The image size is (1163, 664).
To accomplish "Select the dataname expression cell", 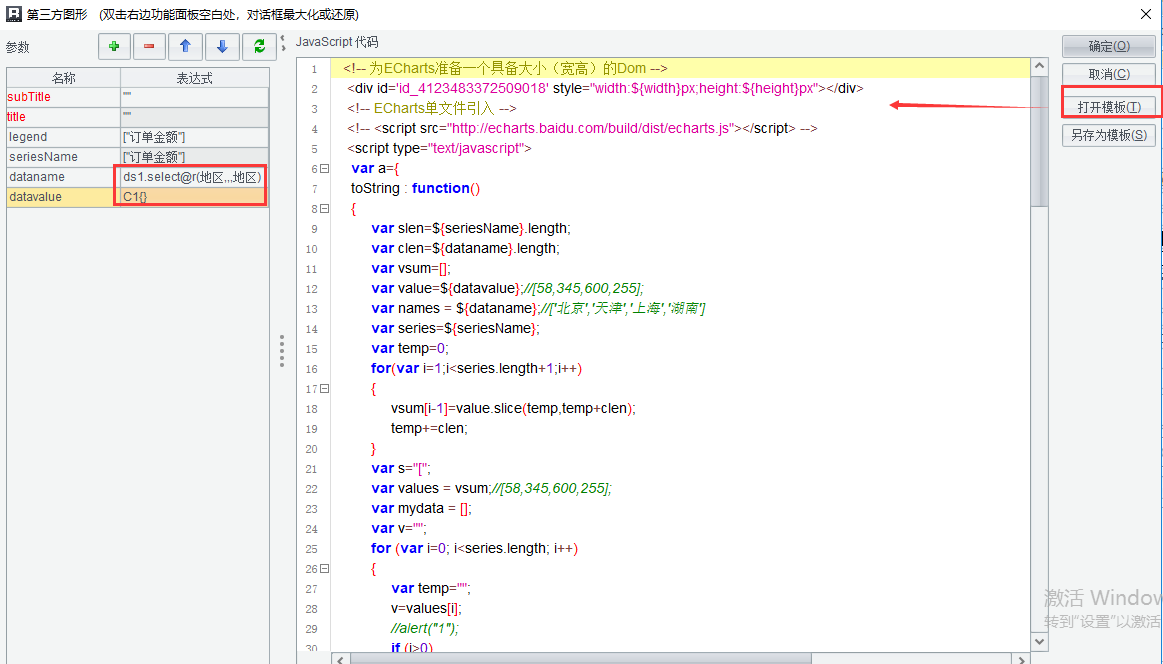I will 193,177.
